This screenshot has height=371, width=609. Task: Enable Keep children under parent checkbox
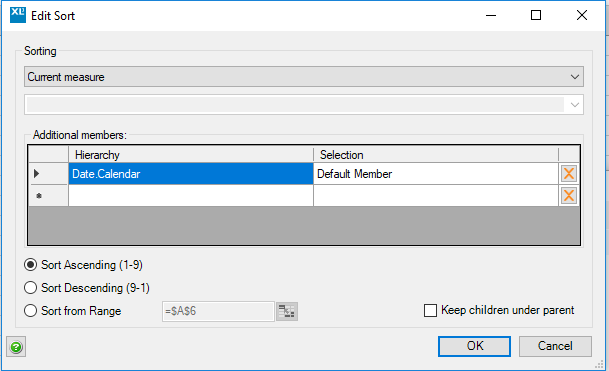430,310
